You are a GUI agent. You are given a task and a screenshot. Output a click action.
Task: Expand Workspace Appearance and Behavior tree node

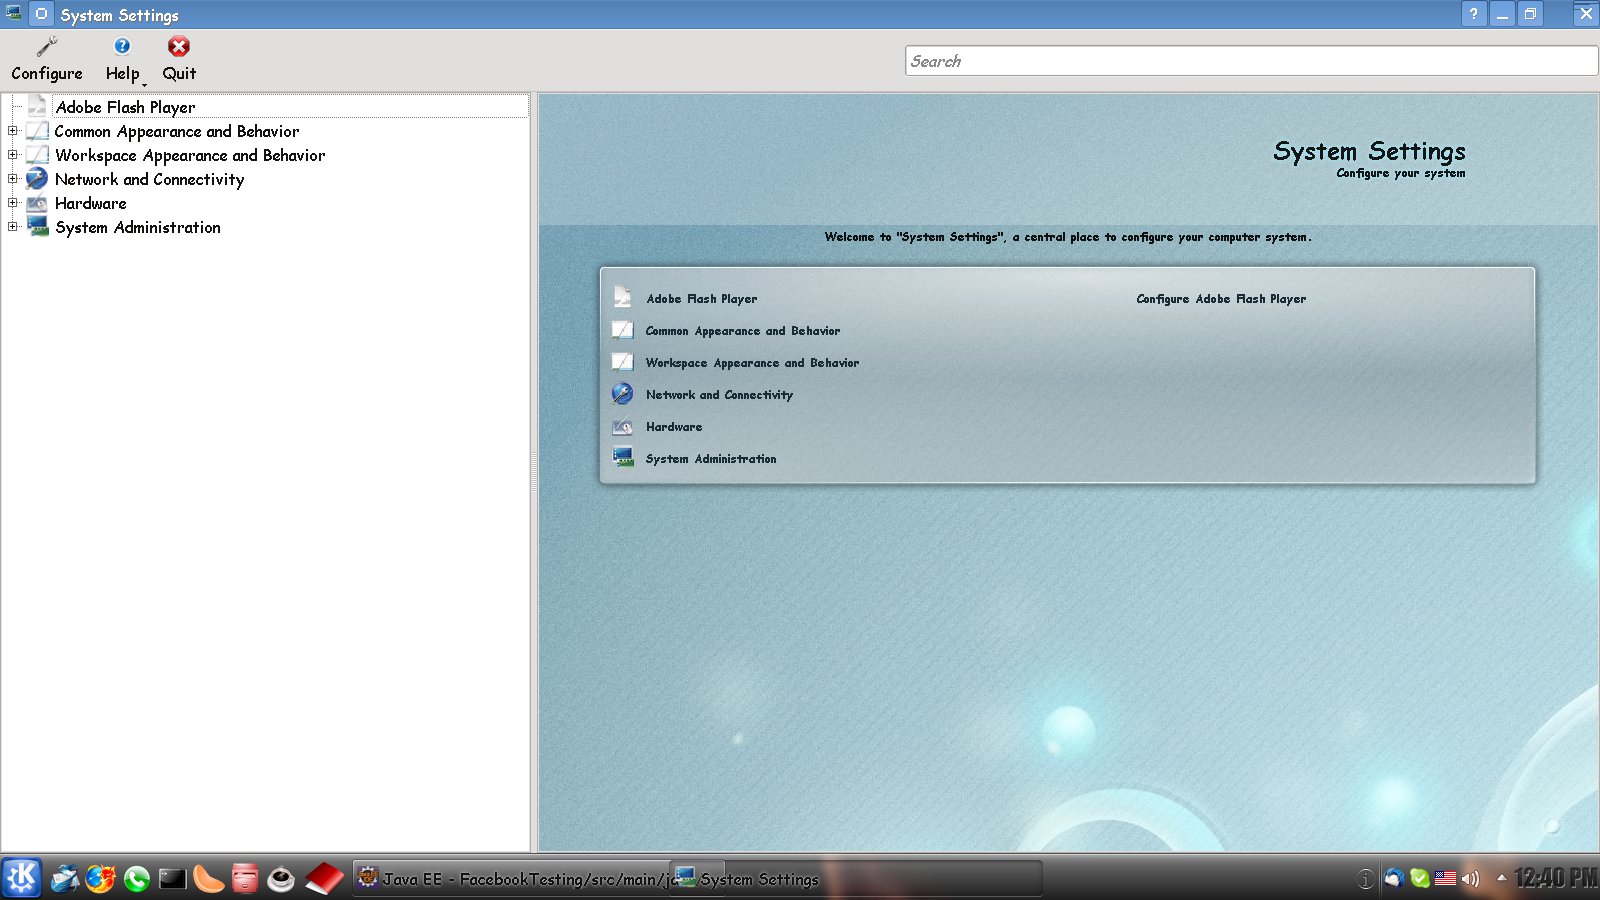pyautogui.click(x=13, y=155)
